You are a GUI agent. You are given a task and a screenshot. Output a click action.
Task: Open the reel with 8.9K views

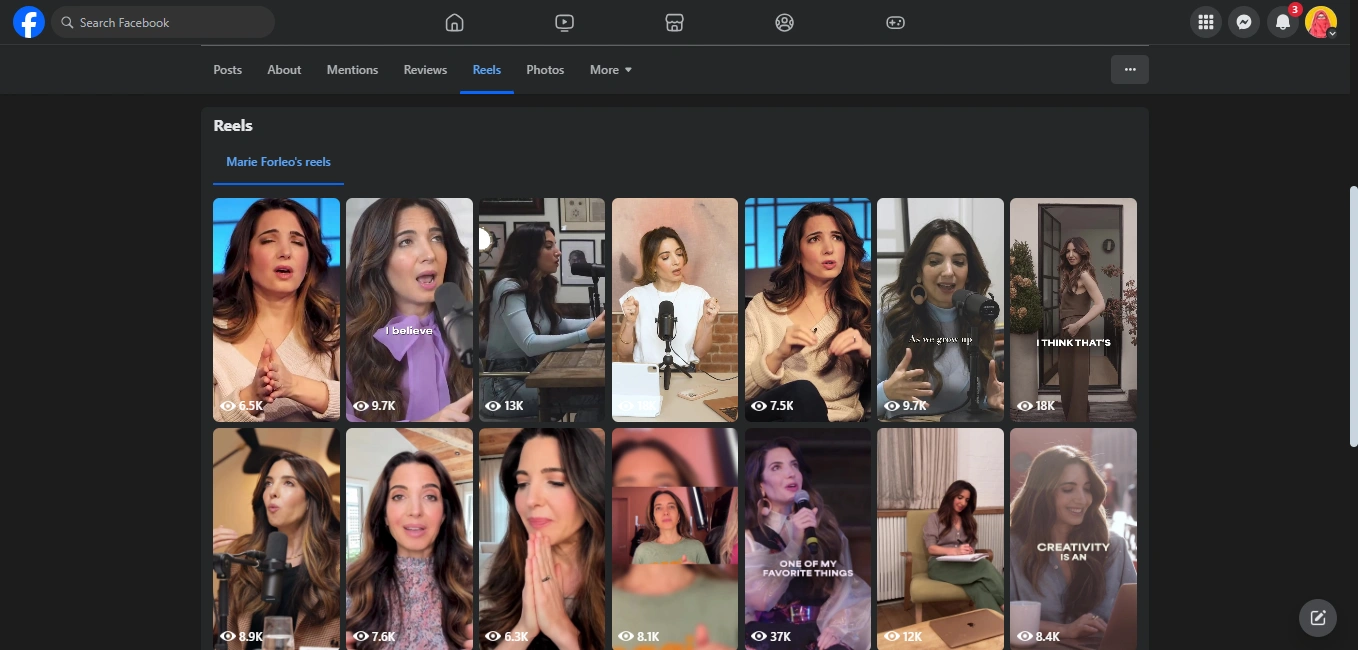tap(276, 539)
